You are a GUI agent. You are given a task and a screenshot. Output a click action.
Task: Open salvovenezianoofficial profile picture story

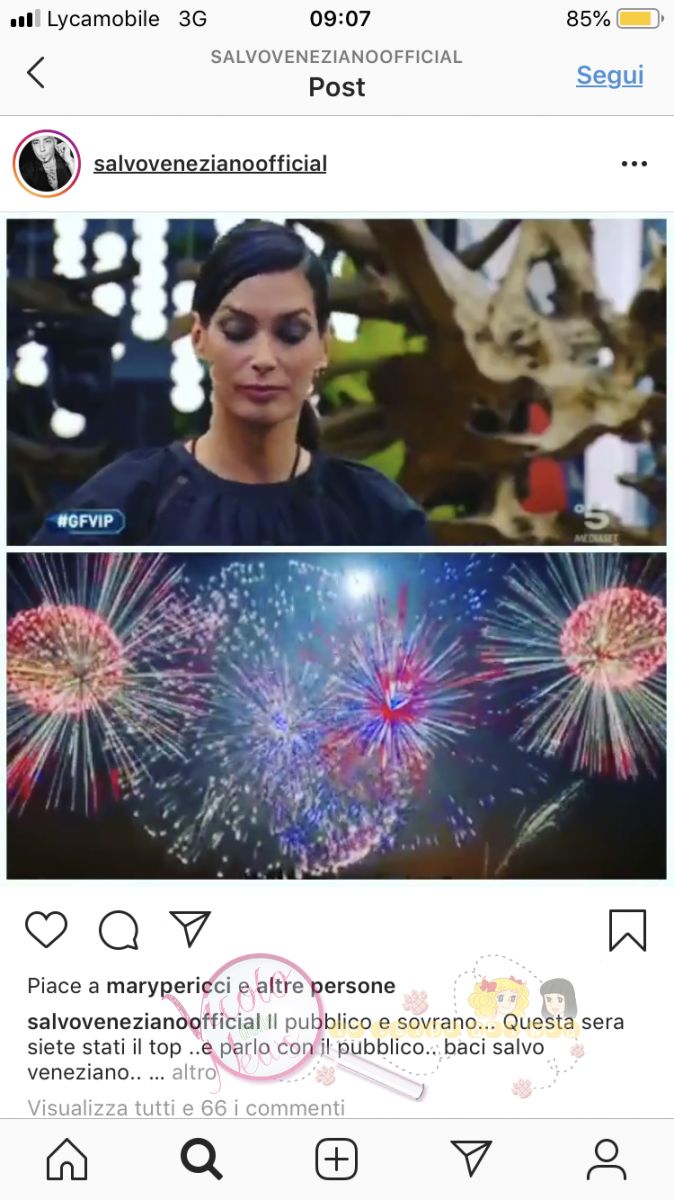[x=46, y=163]
